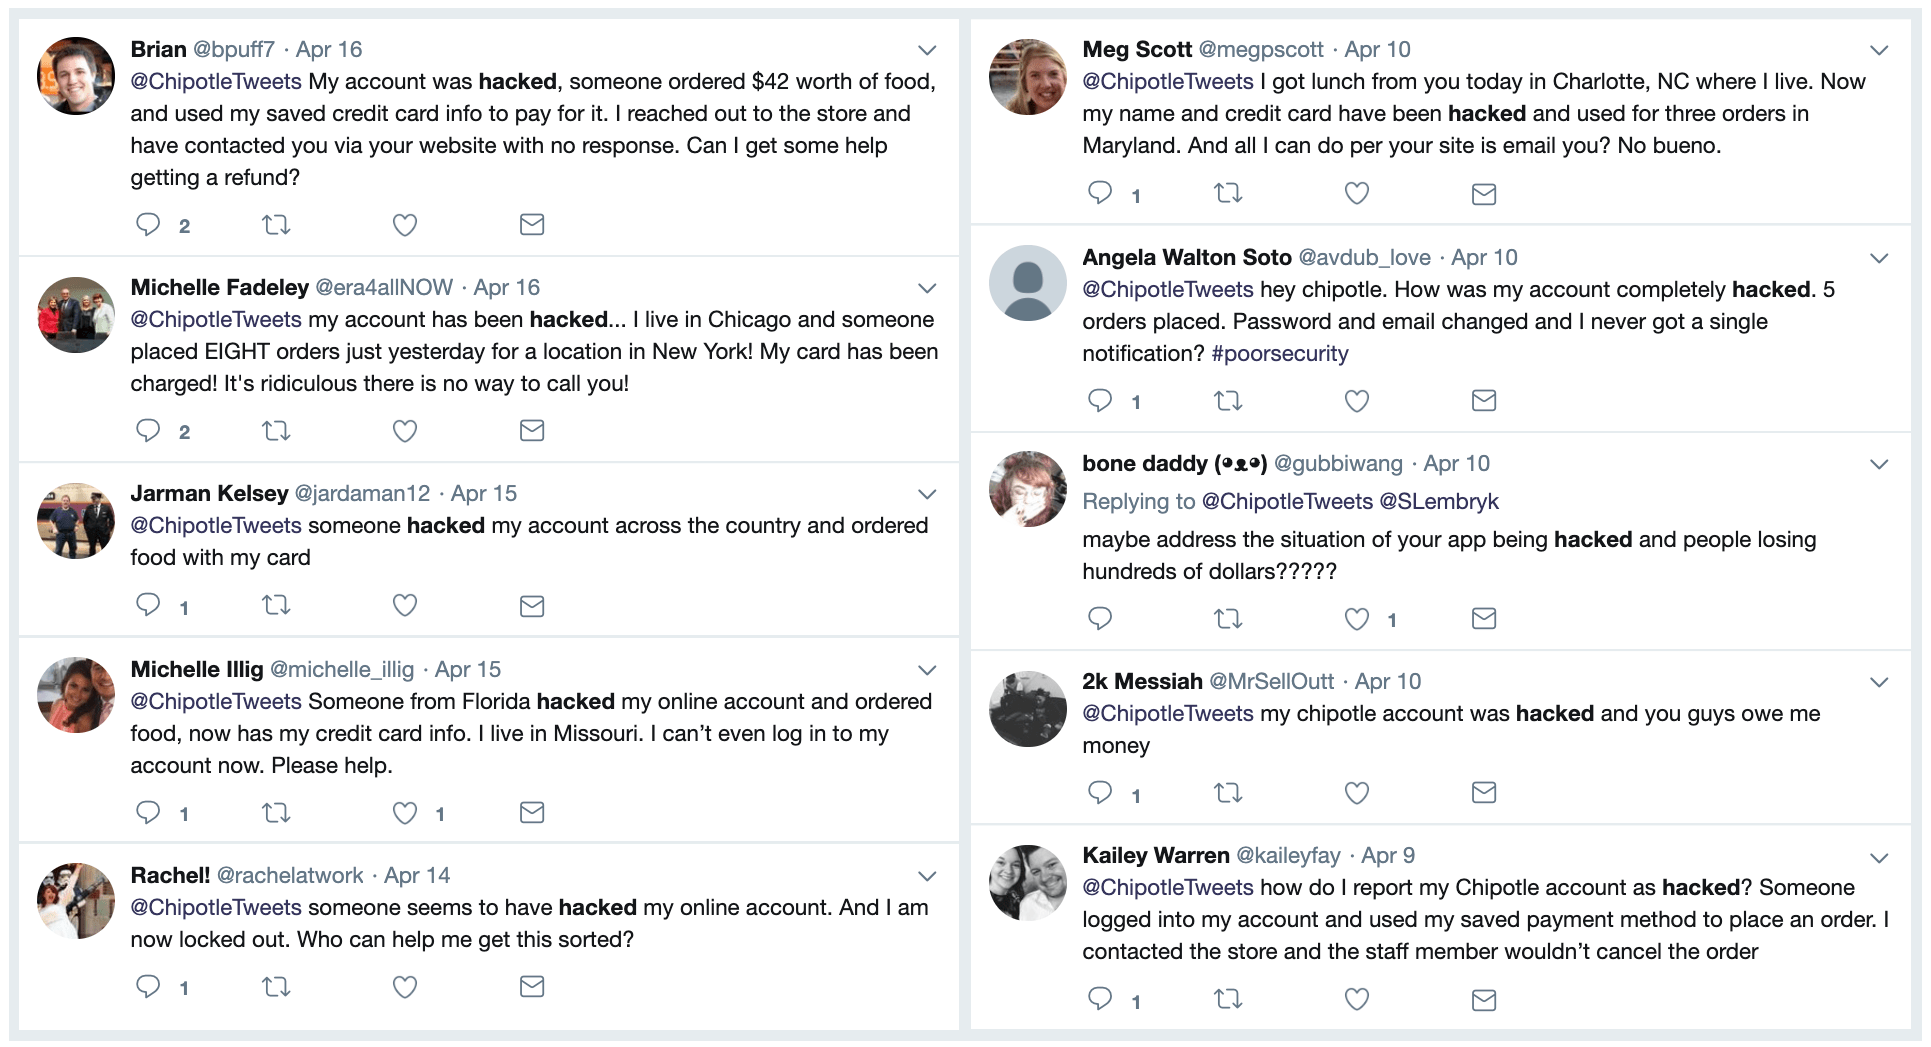The image size is (1931, 1047).
Task: Click the envelope icon on Michelle Illig's tweet
Action: [532, 813]
